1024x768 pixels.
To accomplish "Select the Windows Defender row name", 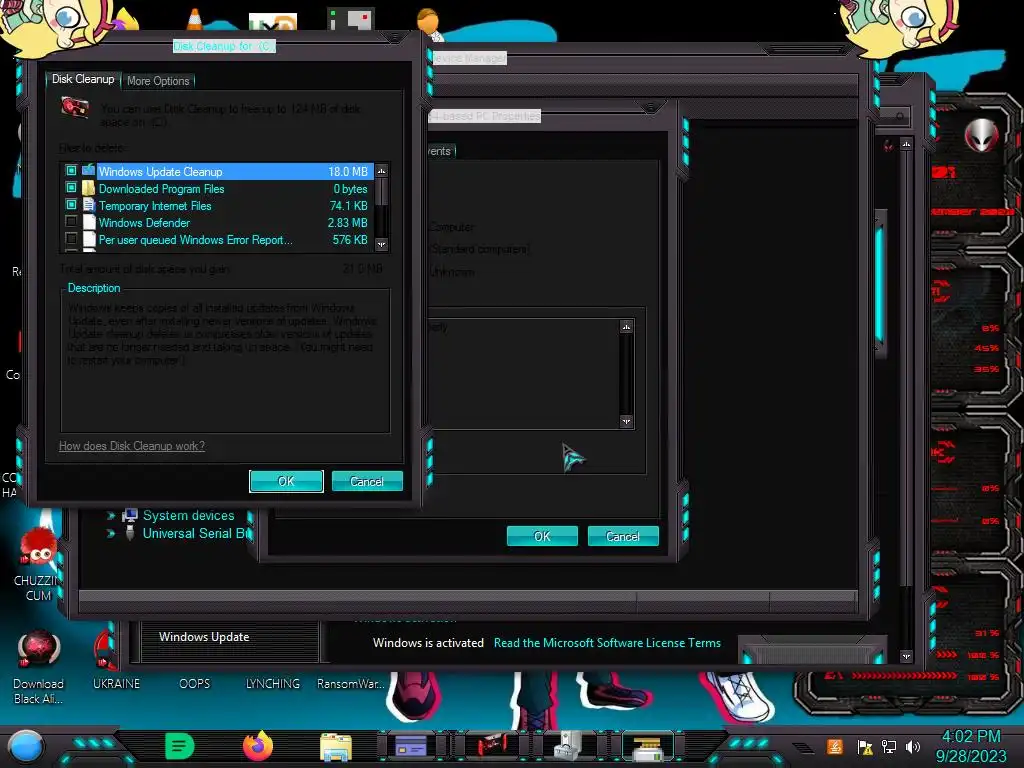I will point(144,223).
